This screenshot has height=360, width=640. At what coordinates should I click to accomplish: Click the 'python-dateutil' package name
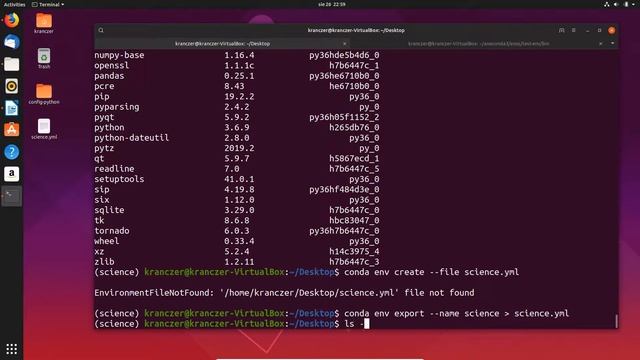[131, 138]
